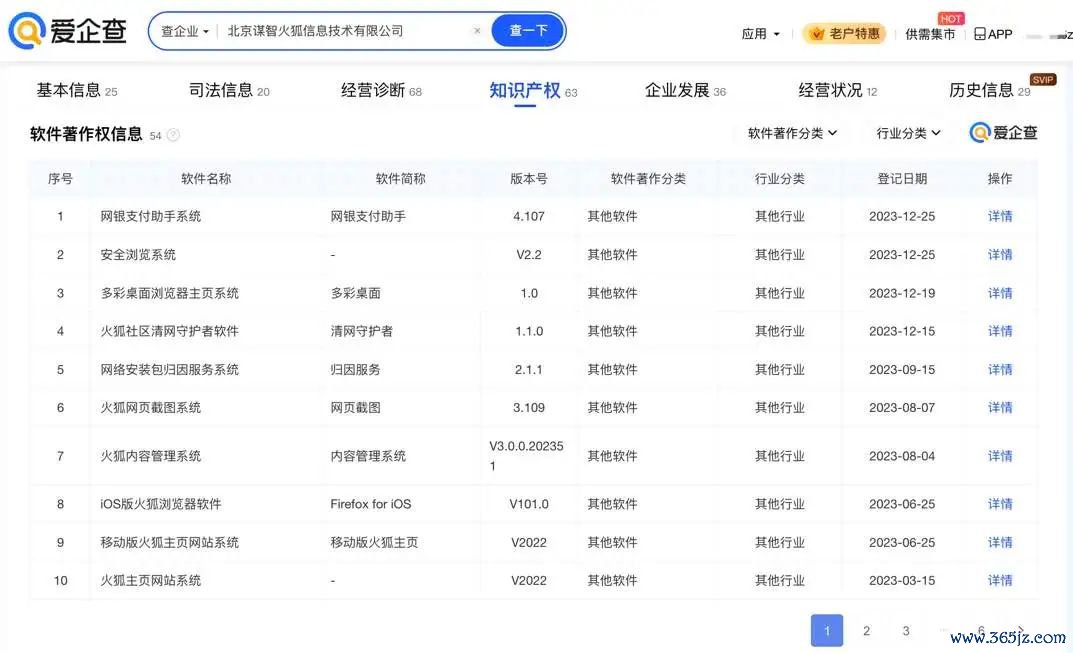Select the 知识产权 tab
Viewport: 1073px width, 653px height.
(x=533, y=90)
